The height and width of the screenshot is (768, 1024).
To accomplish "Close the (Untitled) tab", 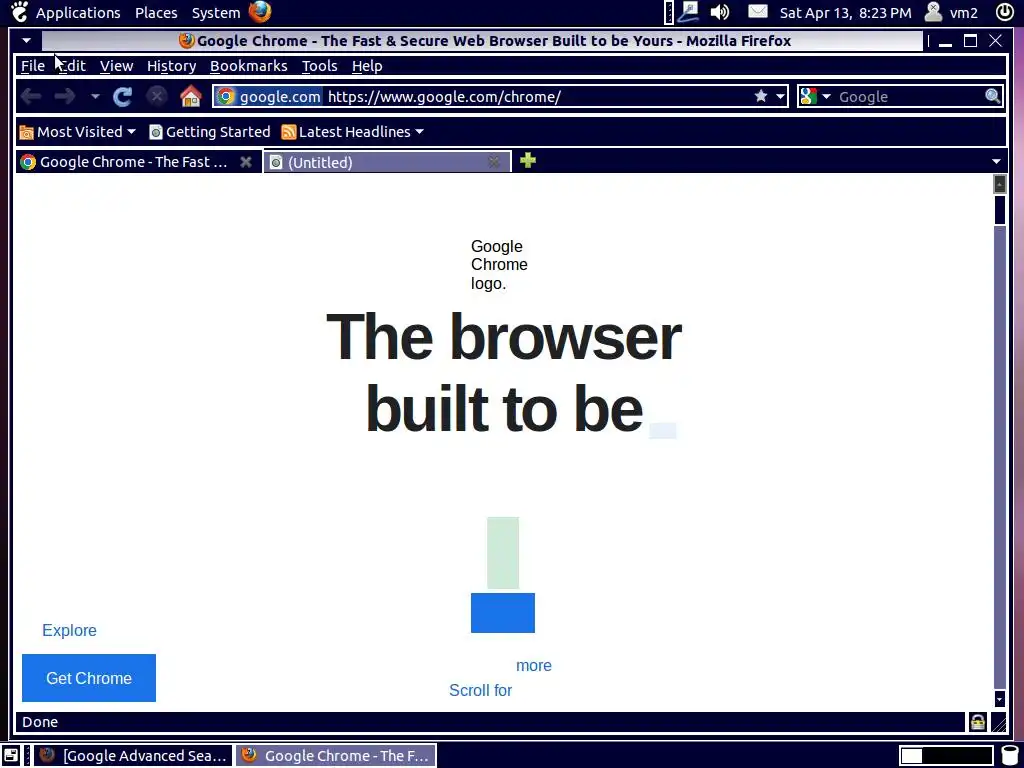I will (x=494, y=162).
